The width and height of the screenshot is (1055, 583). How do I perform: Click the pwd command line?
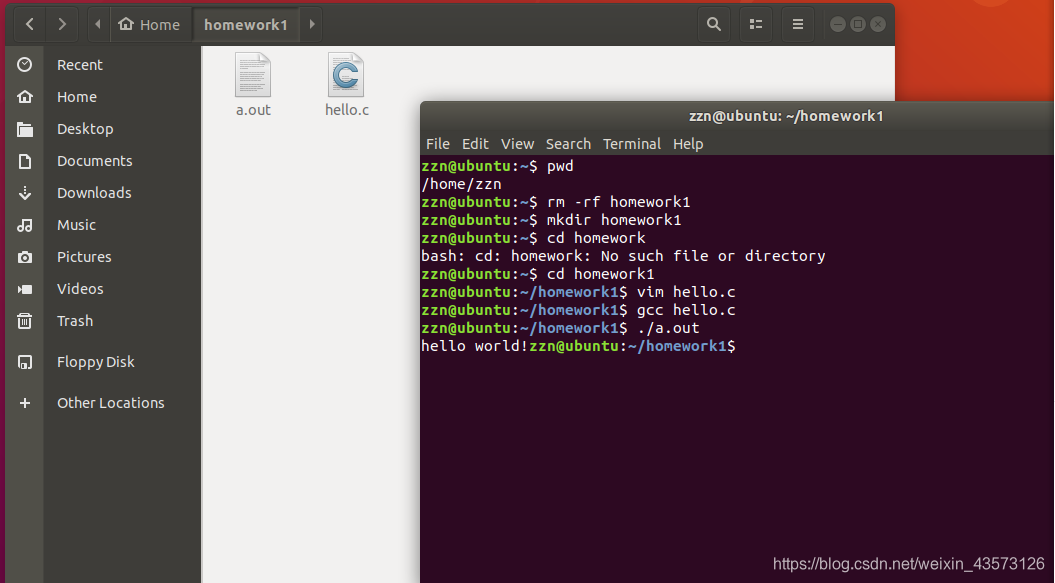tap(497, 166)
